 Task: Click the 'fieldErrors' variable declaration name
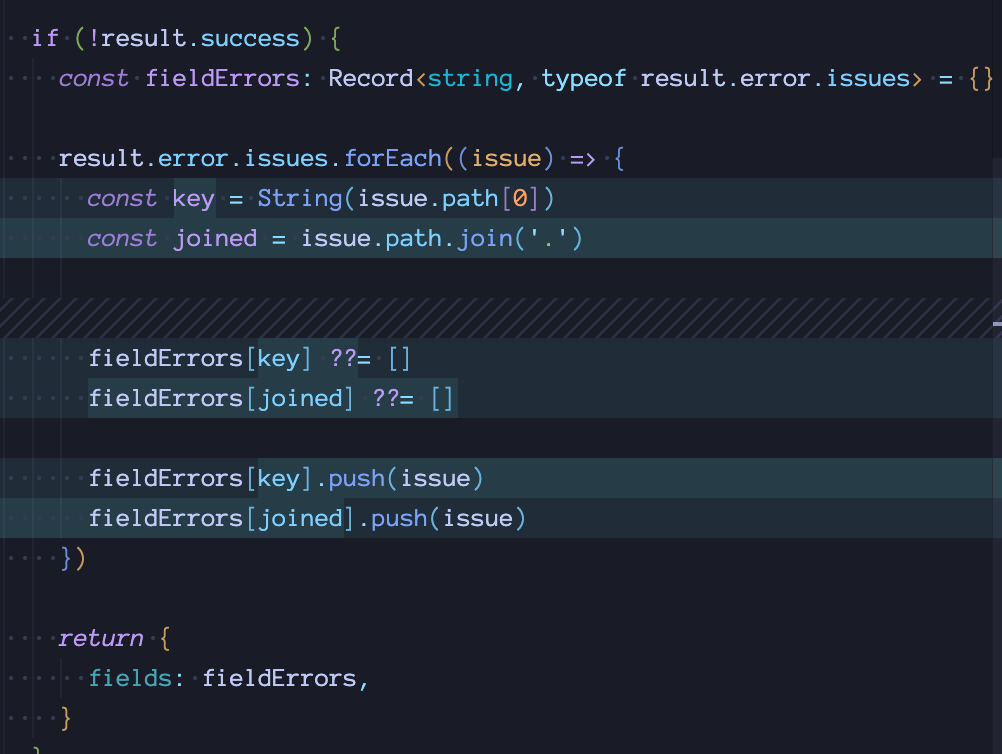click(222, 79)
